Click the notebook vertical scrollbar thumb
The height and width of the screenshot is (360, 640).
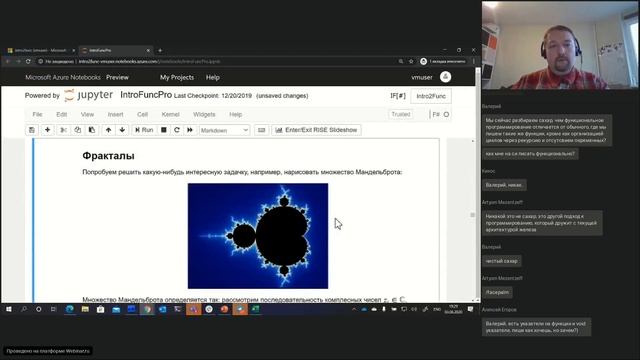(x=472, y=215)
